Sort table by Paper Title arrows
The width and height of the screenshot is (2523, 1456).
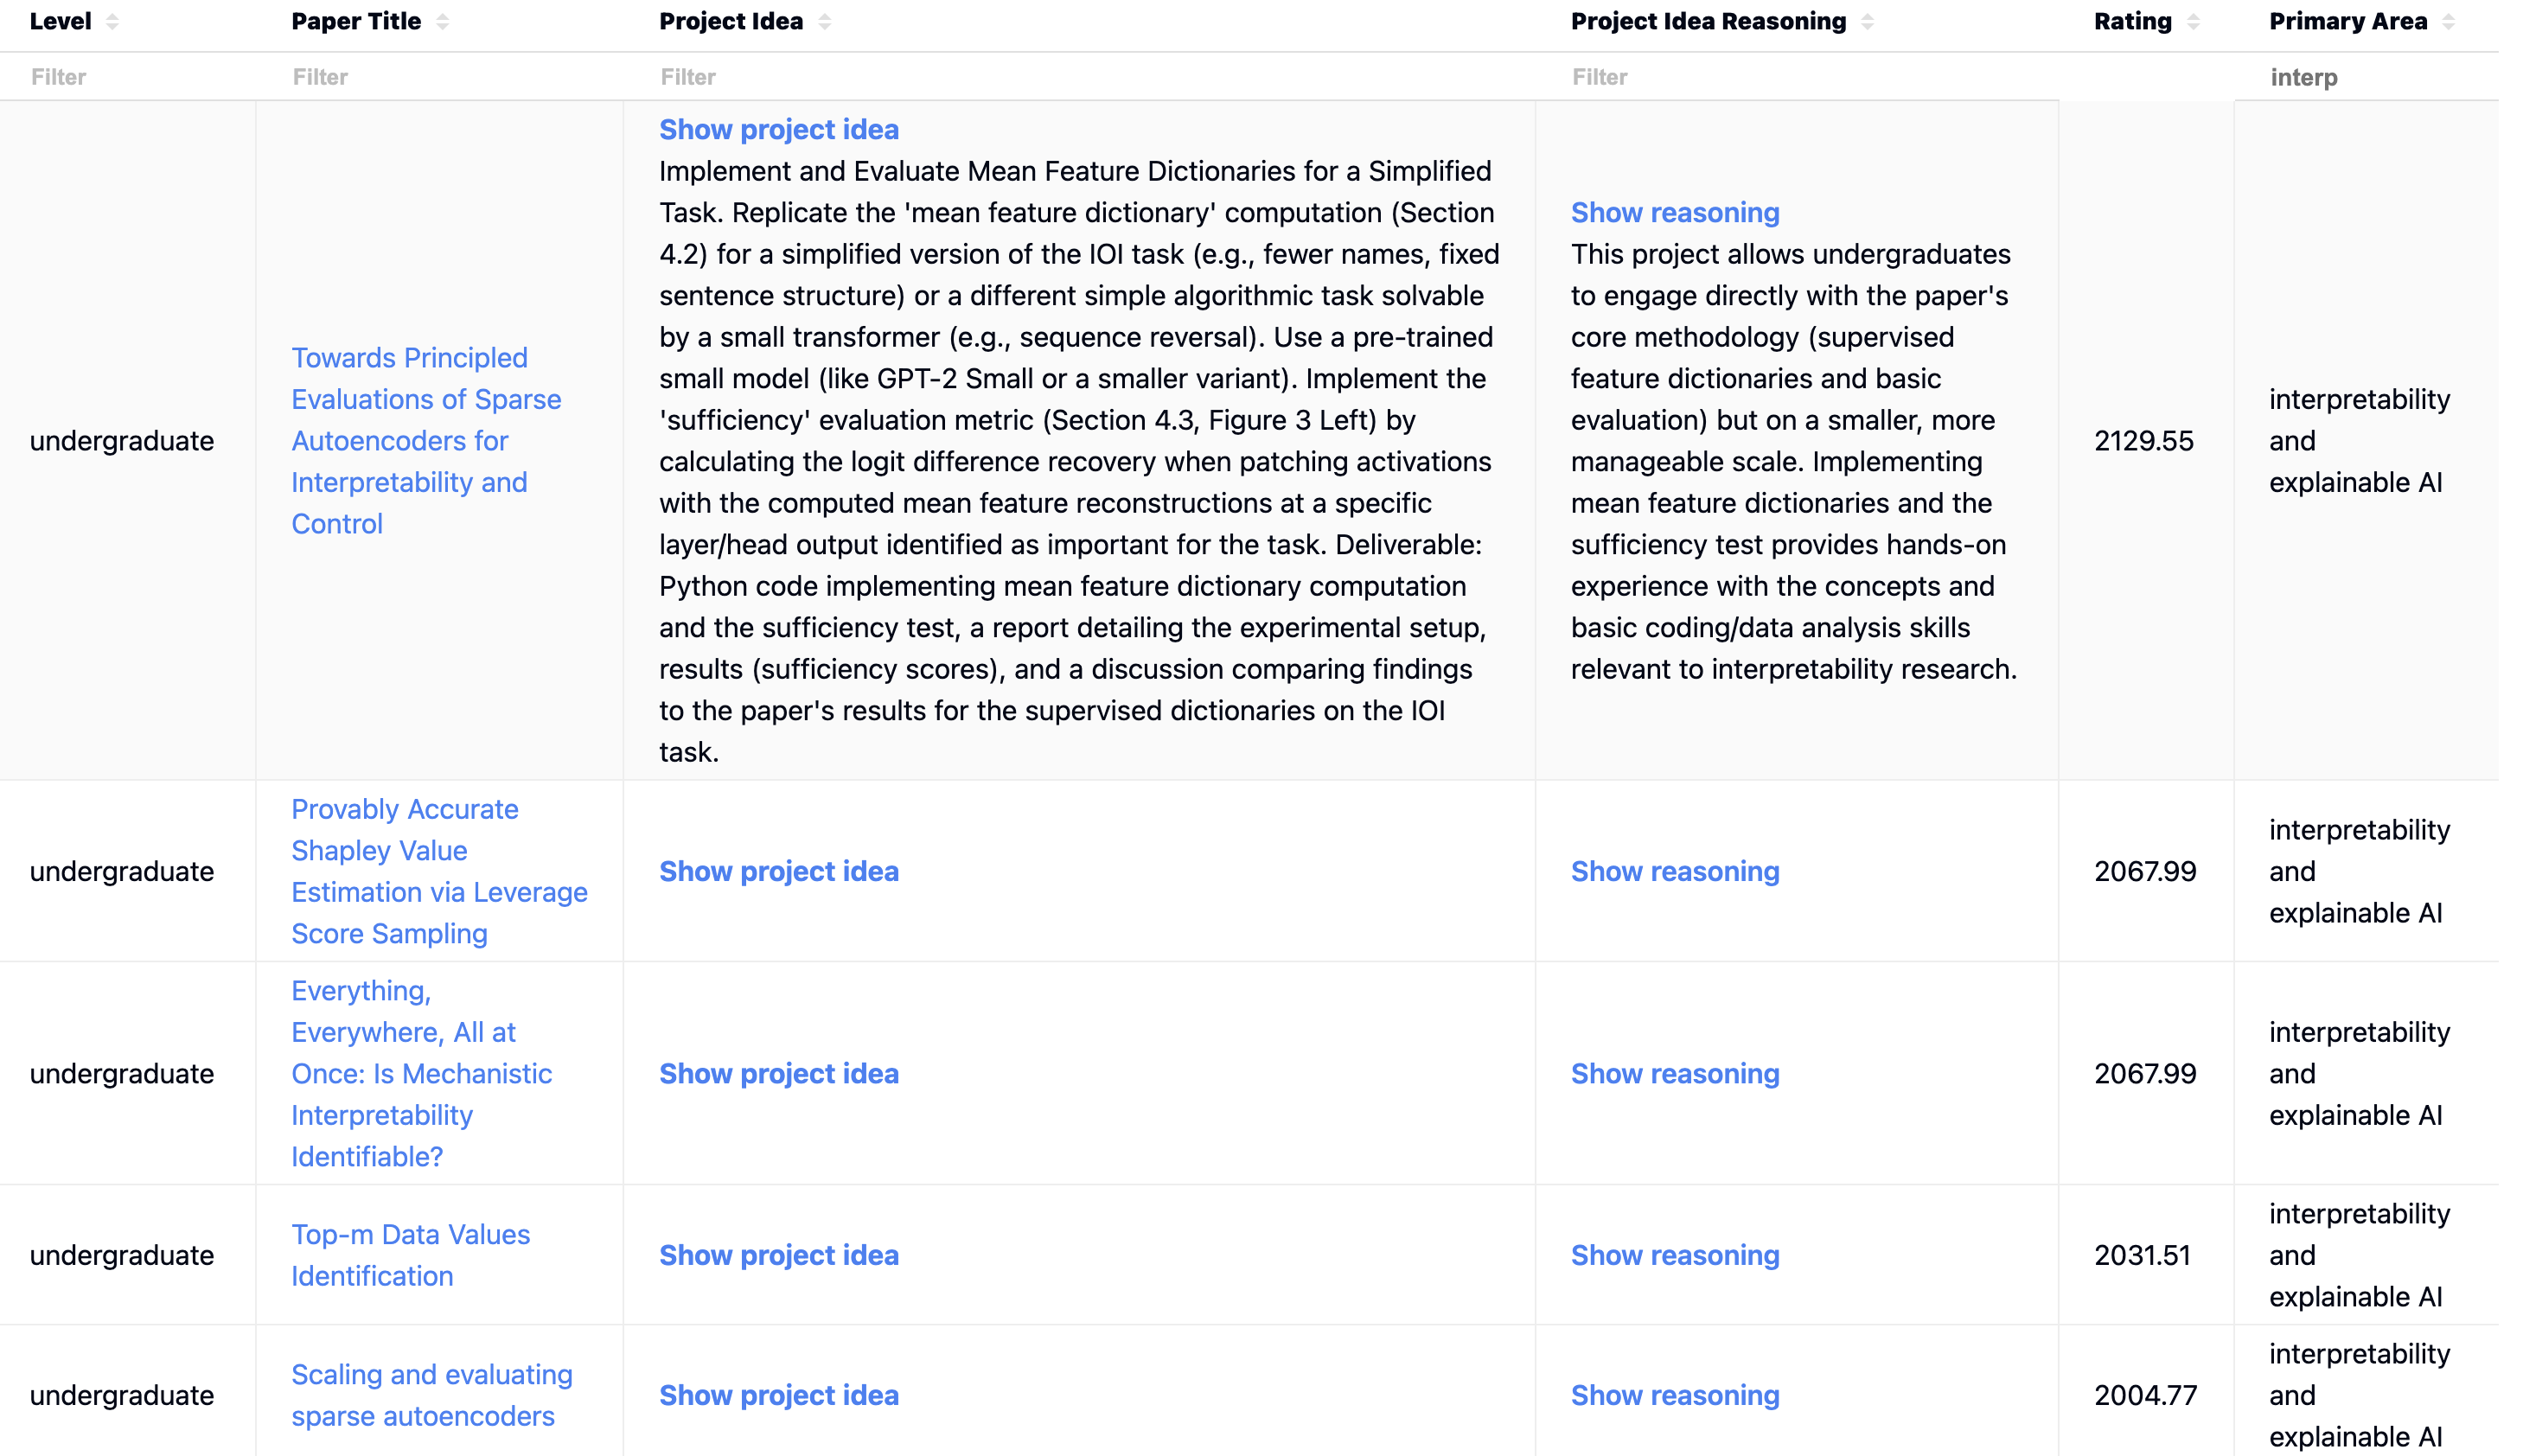tap(442, 22)
